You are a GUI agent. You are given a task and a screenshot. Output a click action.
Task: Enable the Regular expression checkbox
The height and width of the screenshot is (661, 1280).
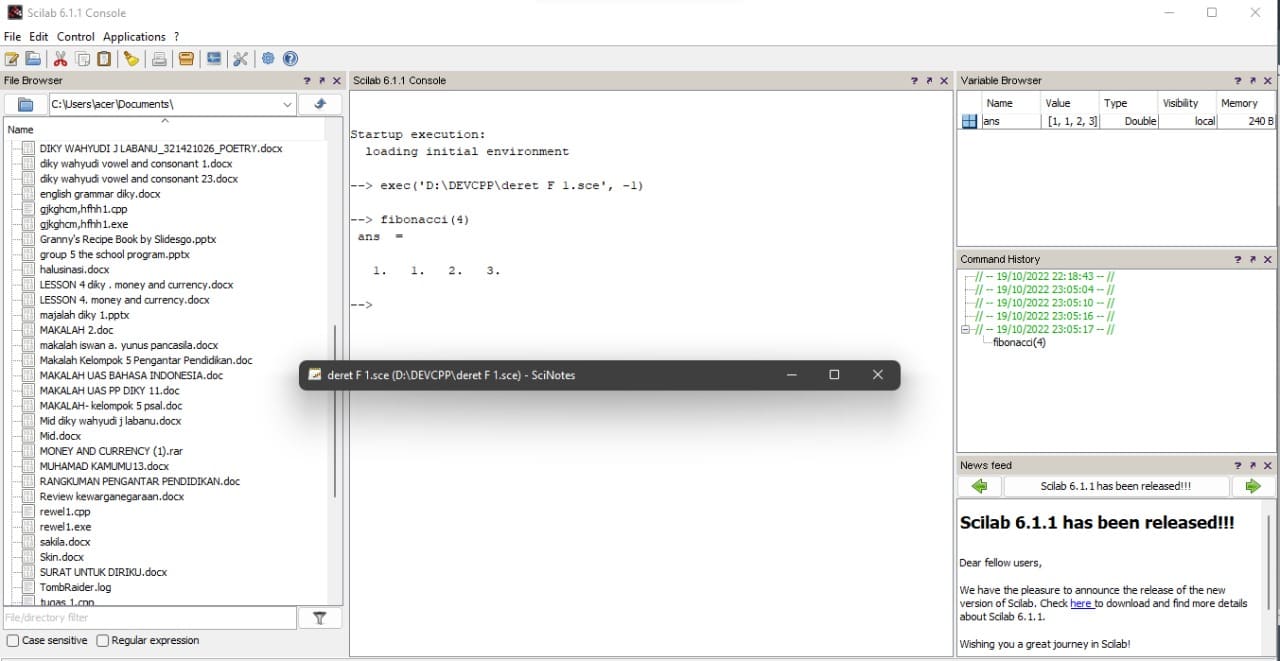[102, 641]
